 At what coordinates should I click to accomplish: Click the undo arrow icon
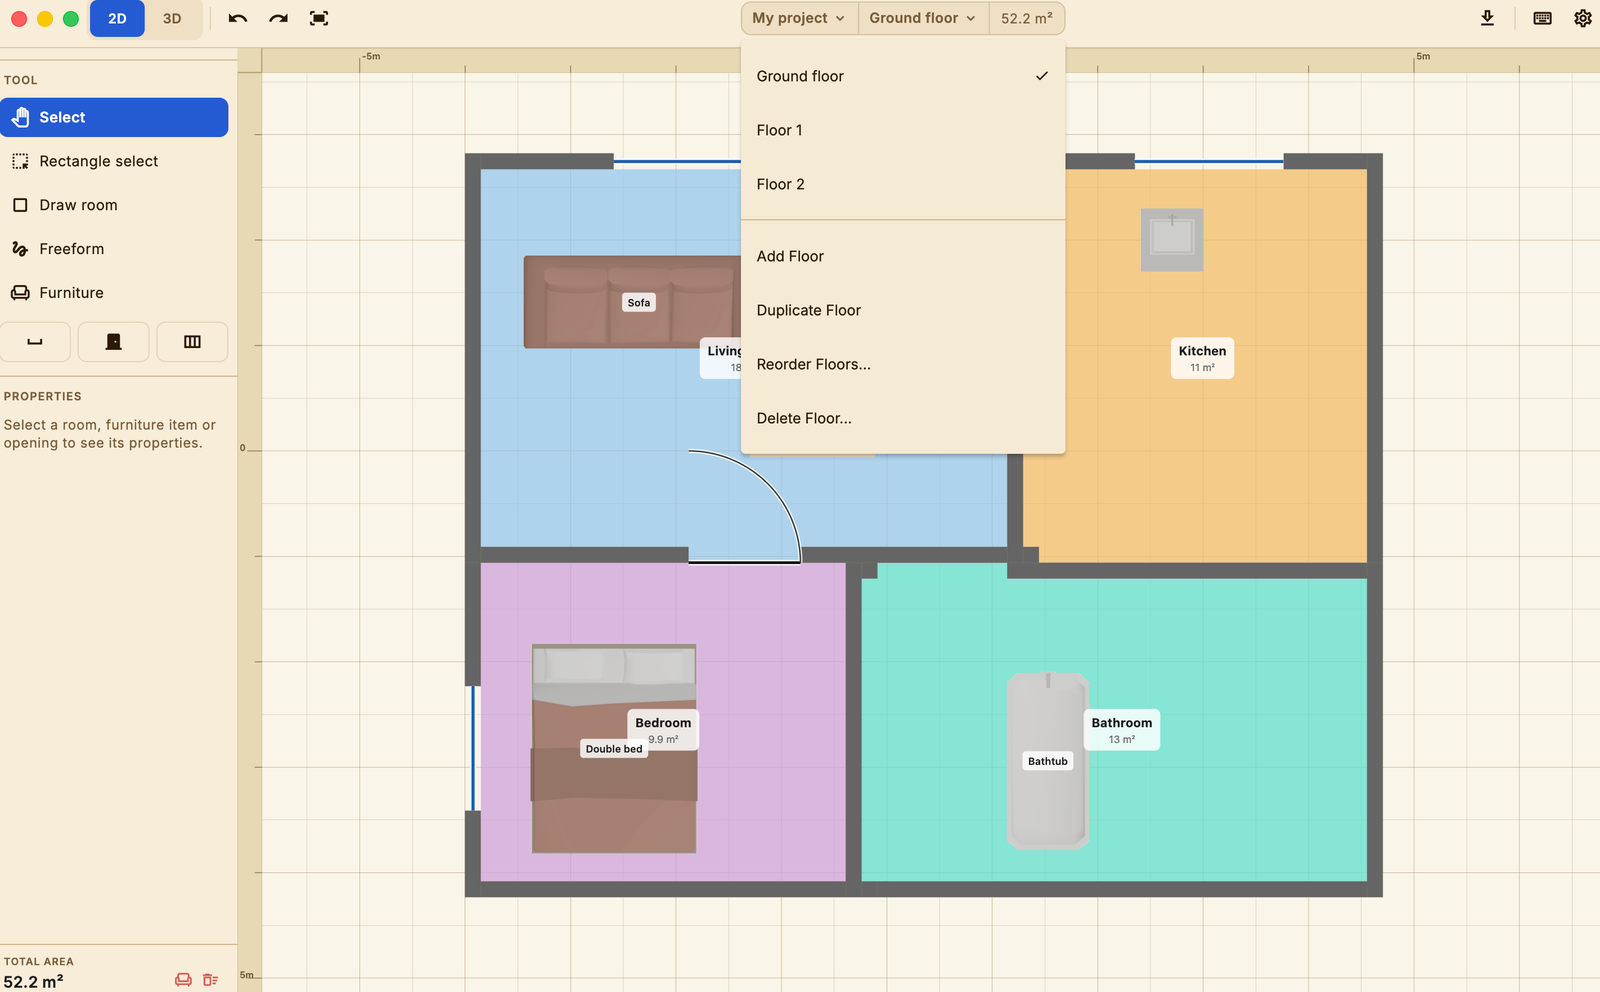pos(237,18)
